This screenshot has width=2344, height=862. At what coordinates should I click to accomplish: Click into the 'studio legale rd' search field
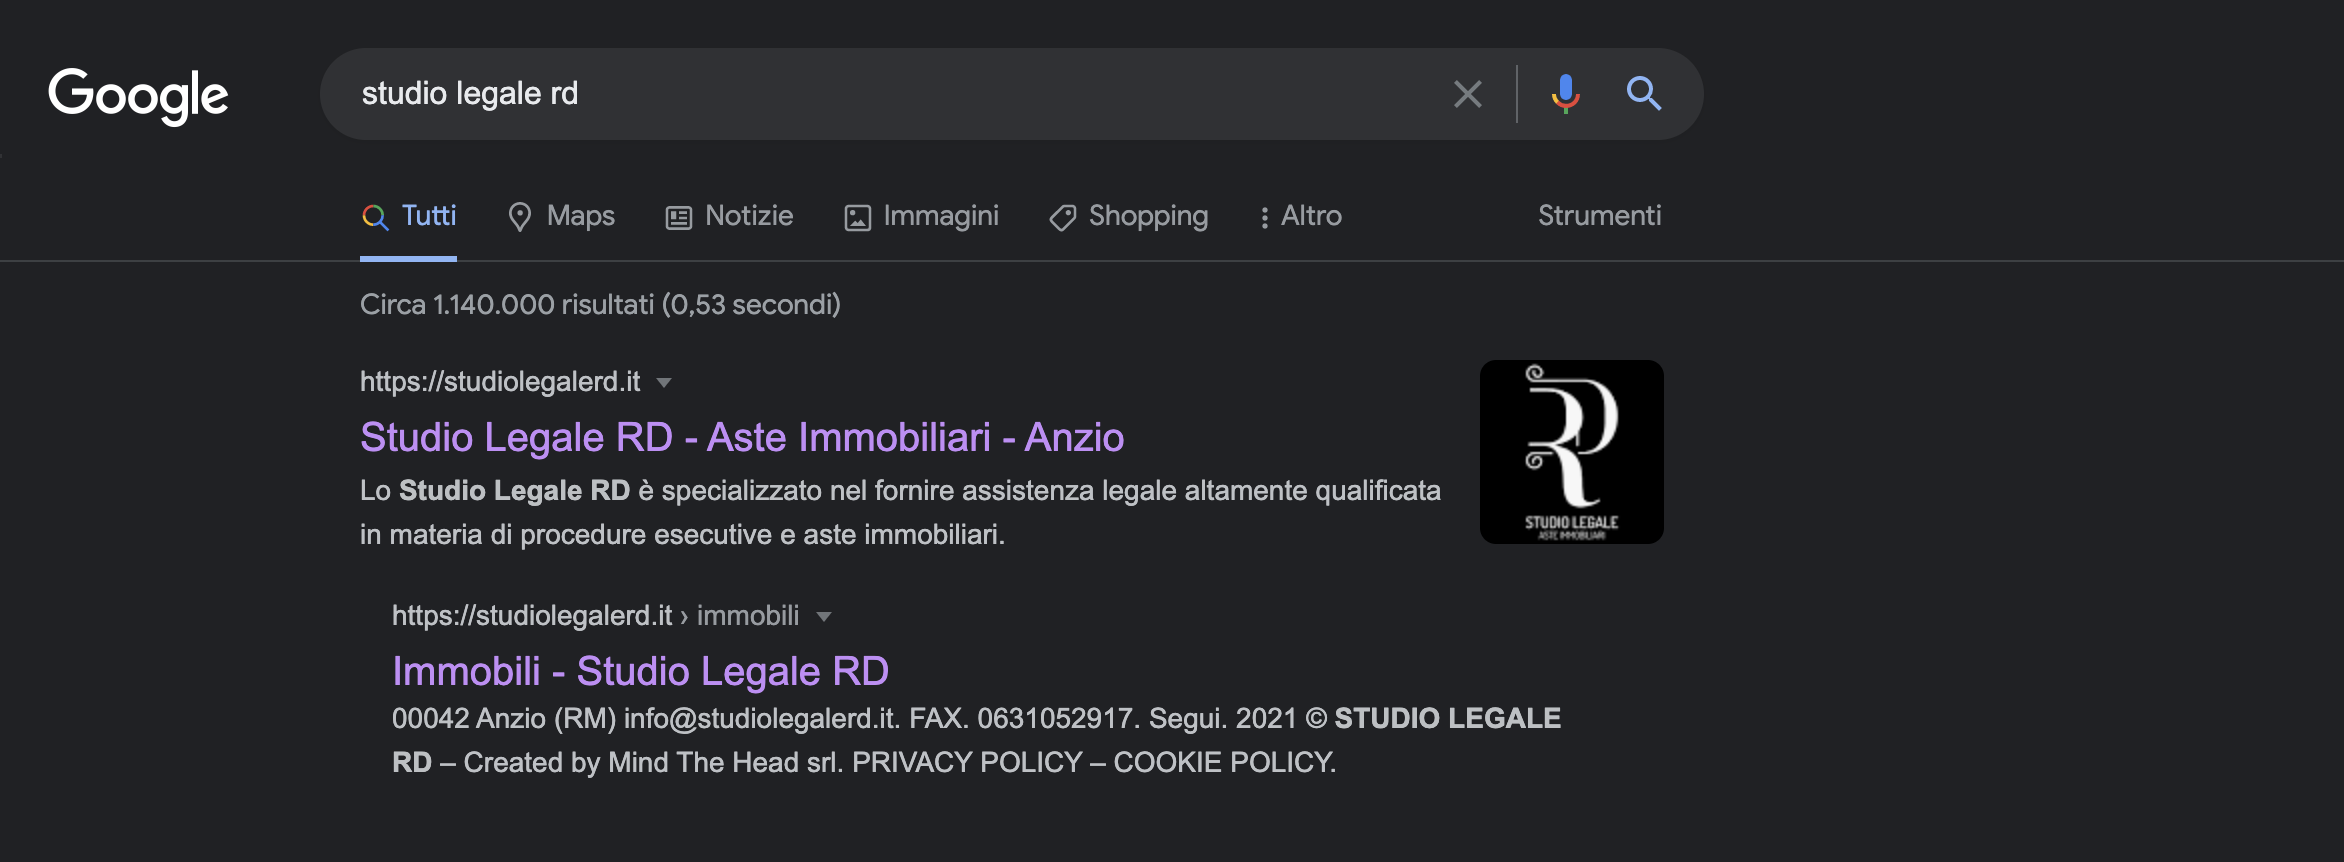pos(880,94)
